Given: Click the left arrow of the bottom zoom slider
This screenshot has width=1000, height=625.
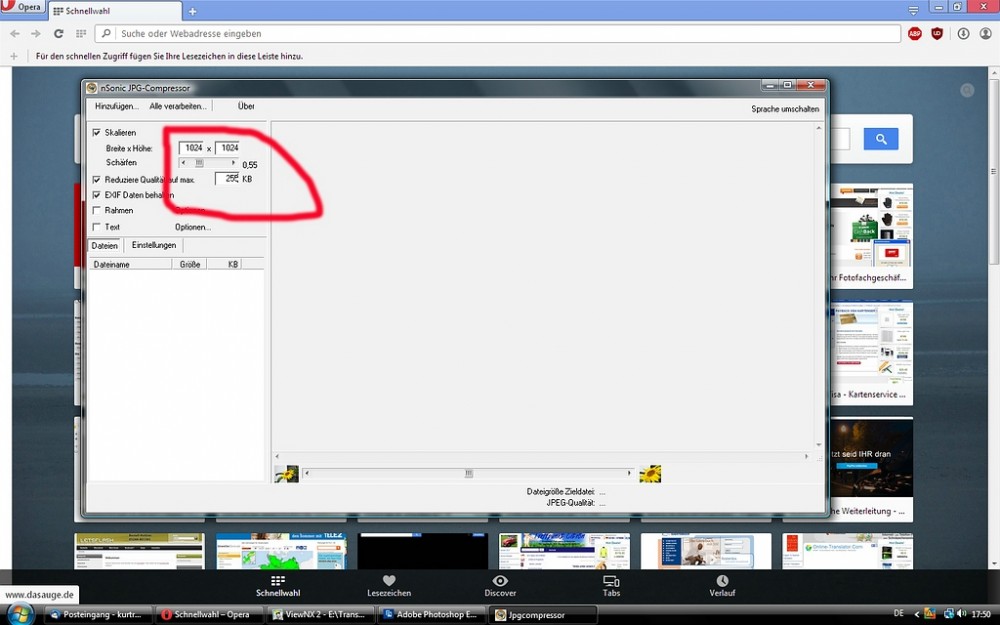Looking at the screenshot, I should (307, 473).
